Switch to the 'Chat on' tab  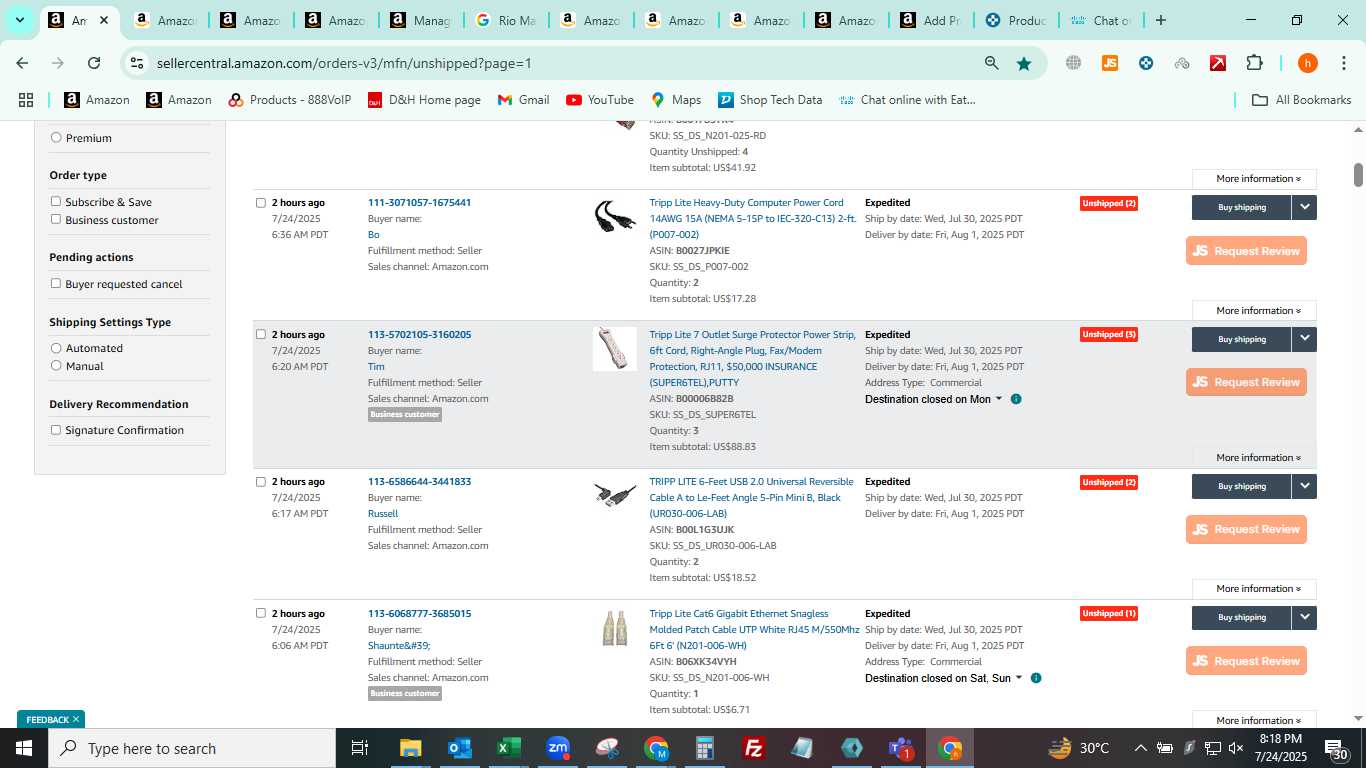[1101, 20]
